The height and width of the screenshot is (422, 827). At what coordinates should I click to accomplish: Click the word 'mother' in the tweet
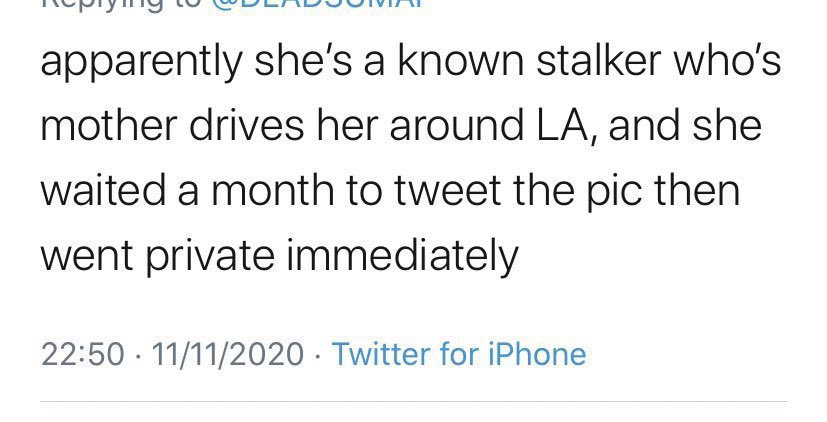109,126
